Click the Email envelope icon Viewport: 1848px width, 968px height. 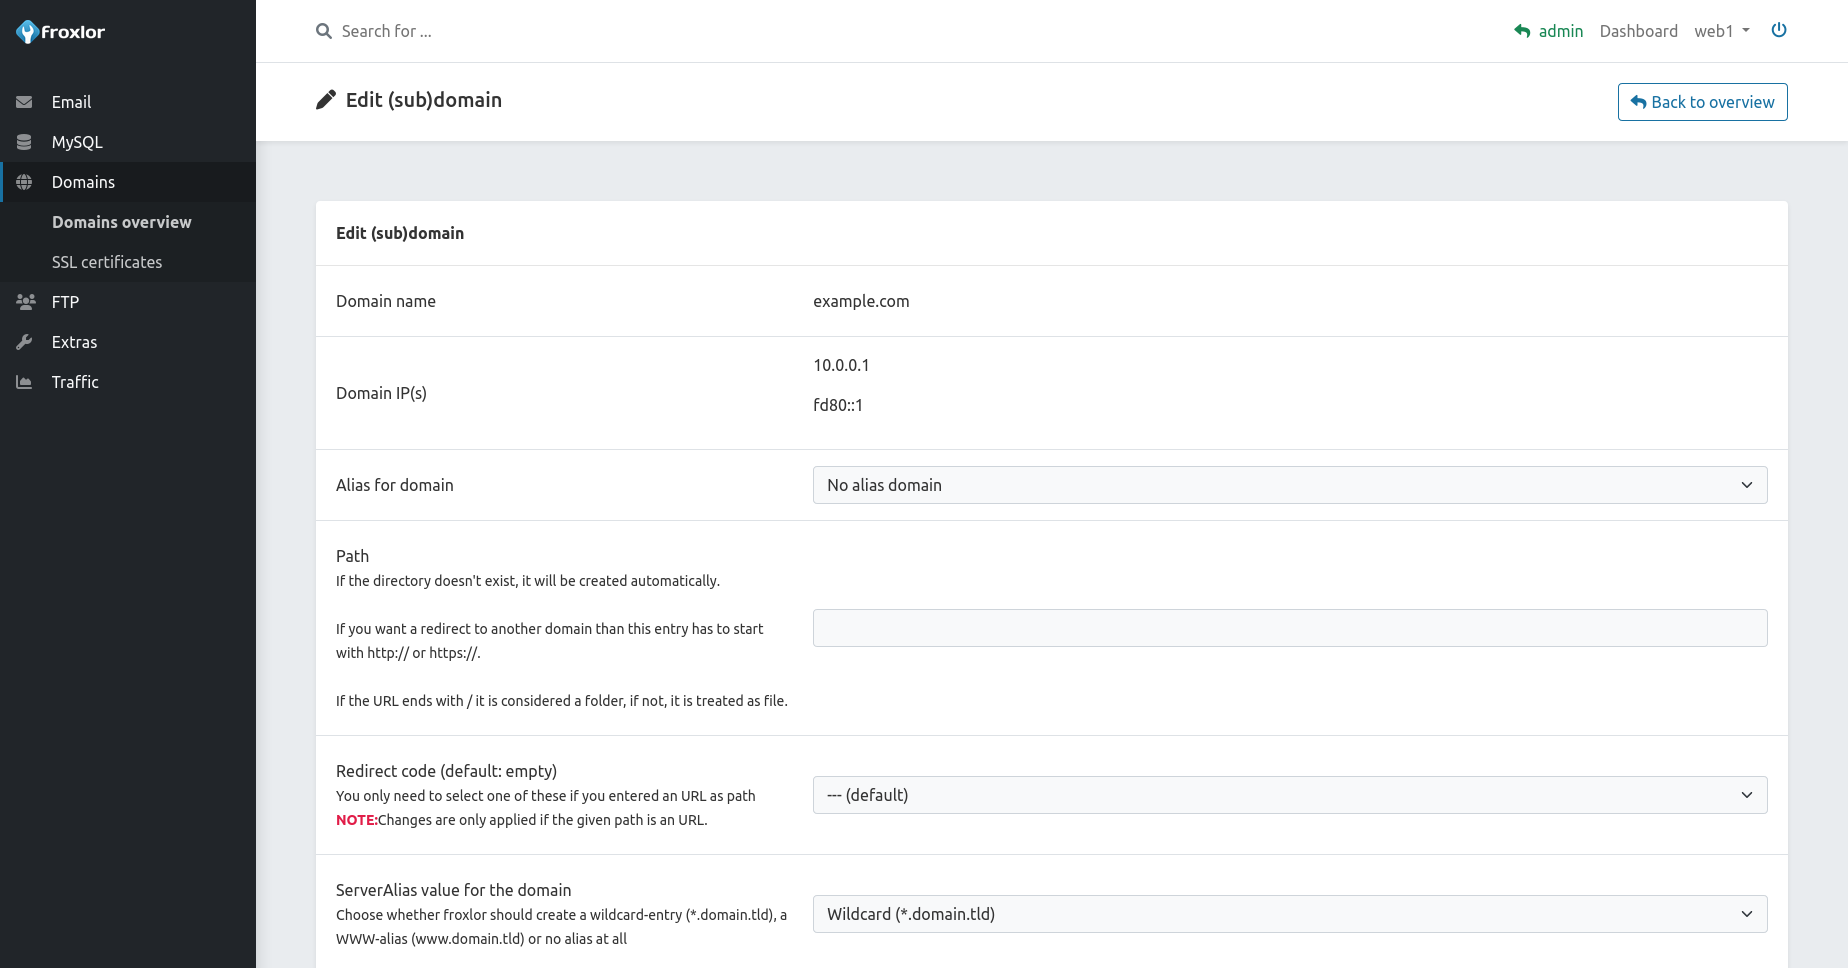[x=24, y=102]
